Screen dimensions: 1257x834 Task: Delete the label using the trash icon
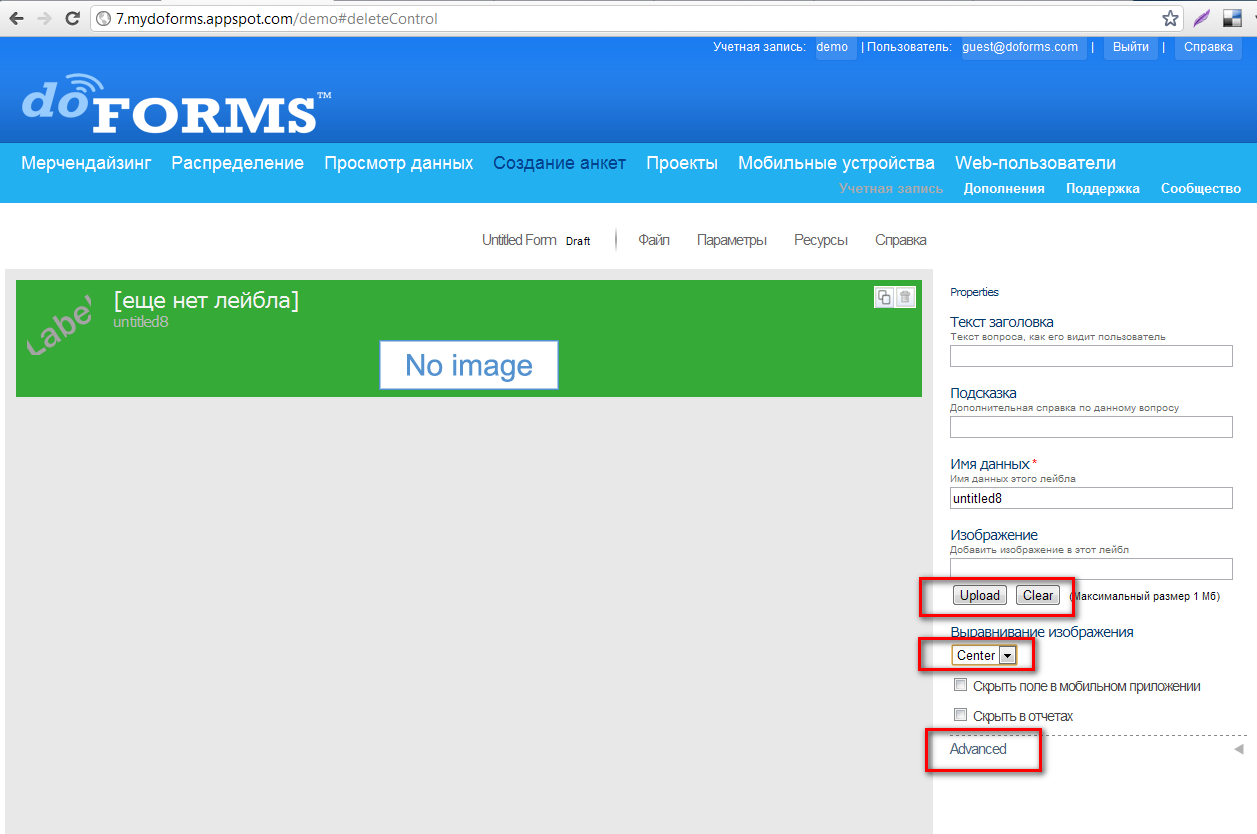[x=905, y=297]
